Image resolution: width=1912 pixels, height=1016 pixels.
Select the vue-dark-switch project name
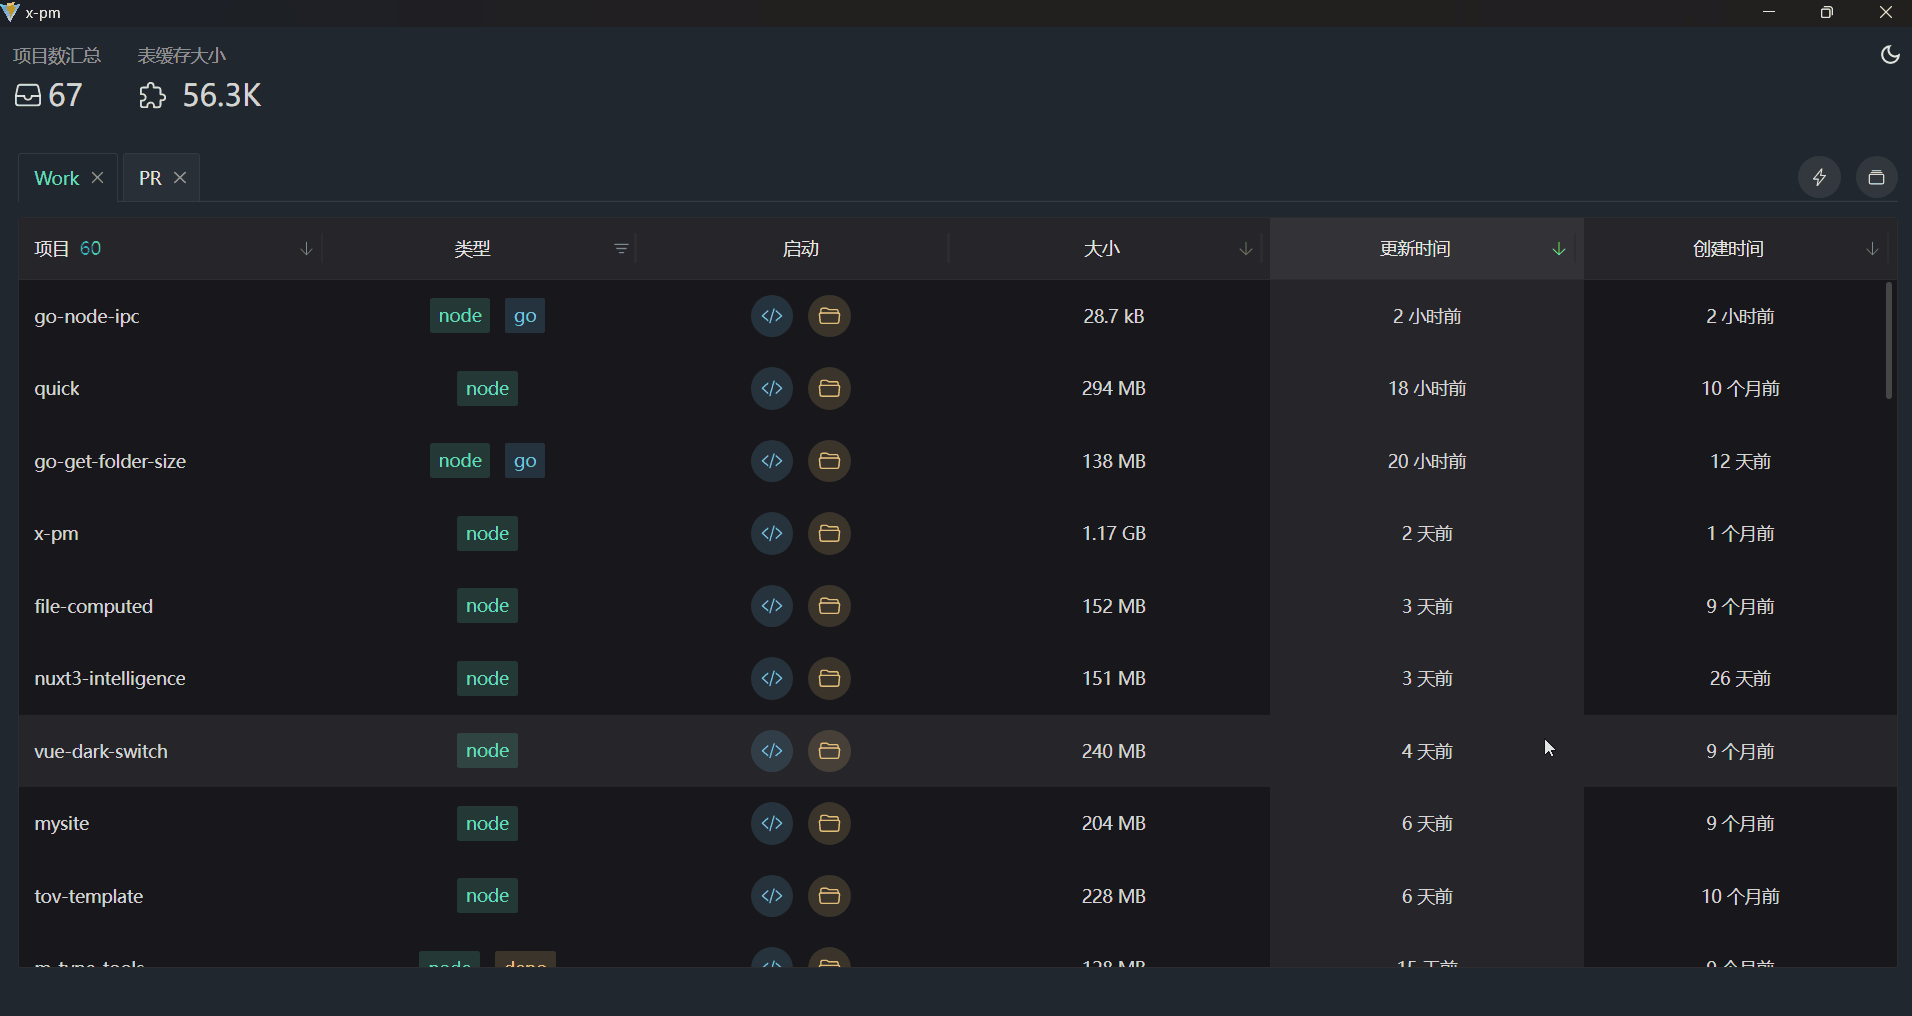pyautogui.click(x=101, y=751)
